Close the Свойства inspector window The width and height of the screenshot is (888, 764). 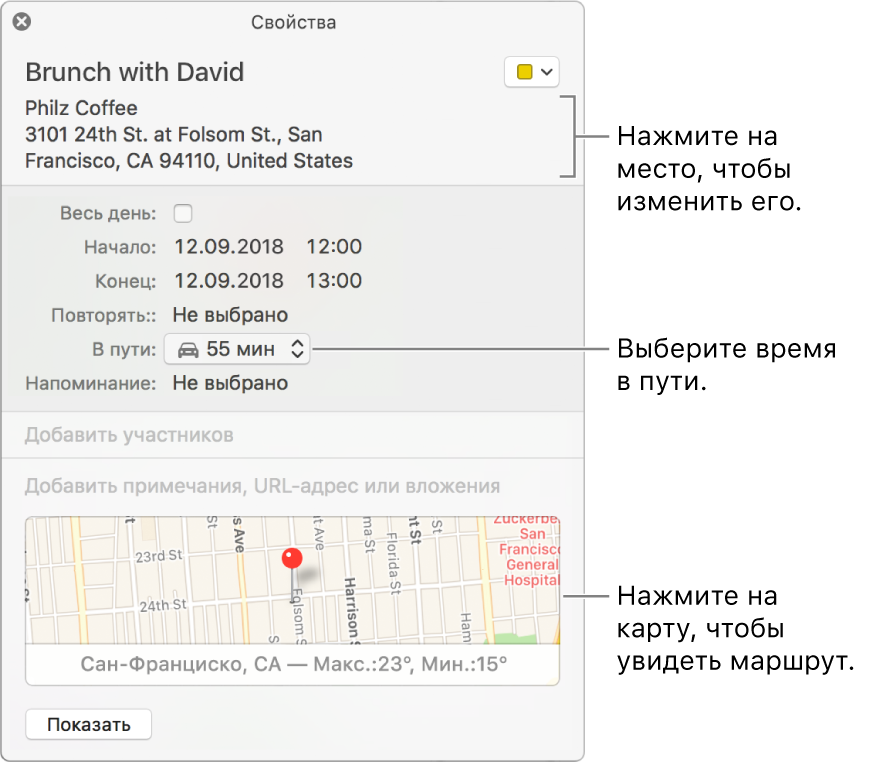pos(22,22)
